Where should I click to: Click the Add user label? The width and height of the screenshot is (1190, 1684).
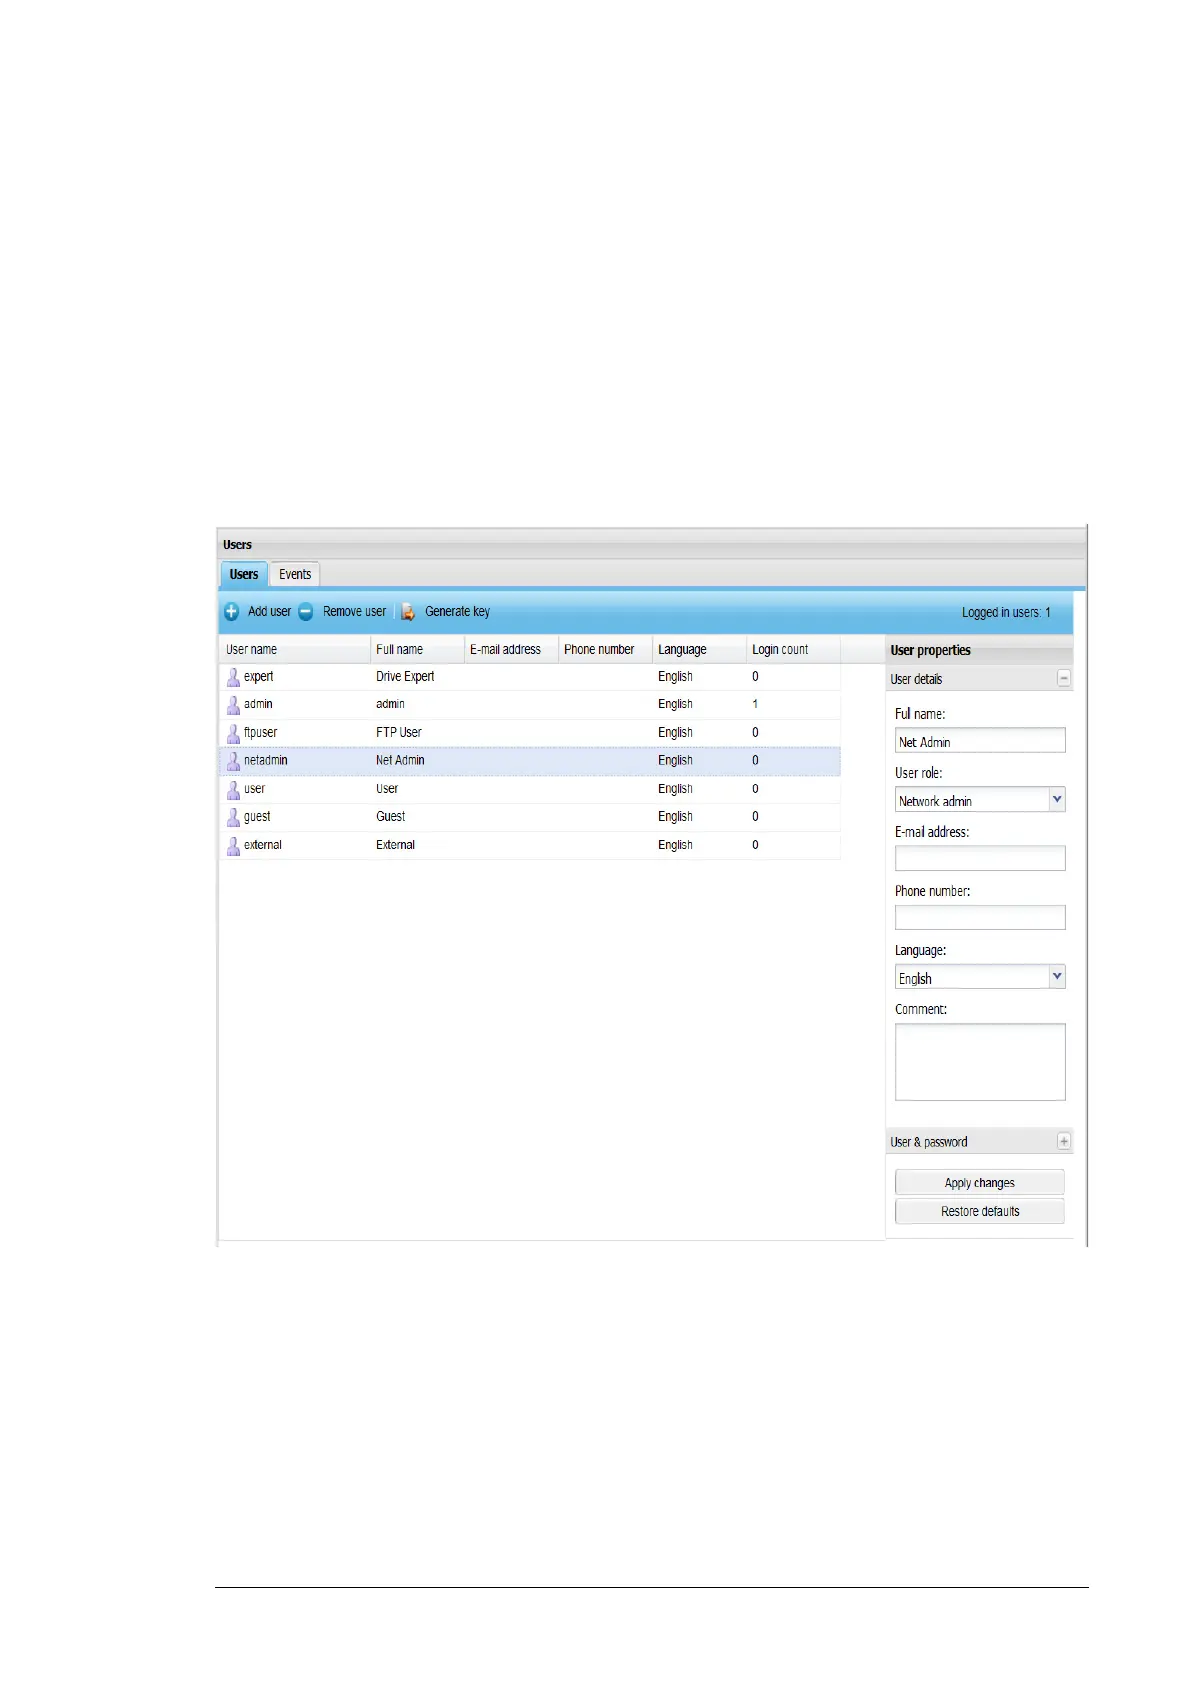(269, 611)
